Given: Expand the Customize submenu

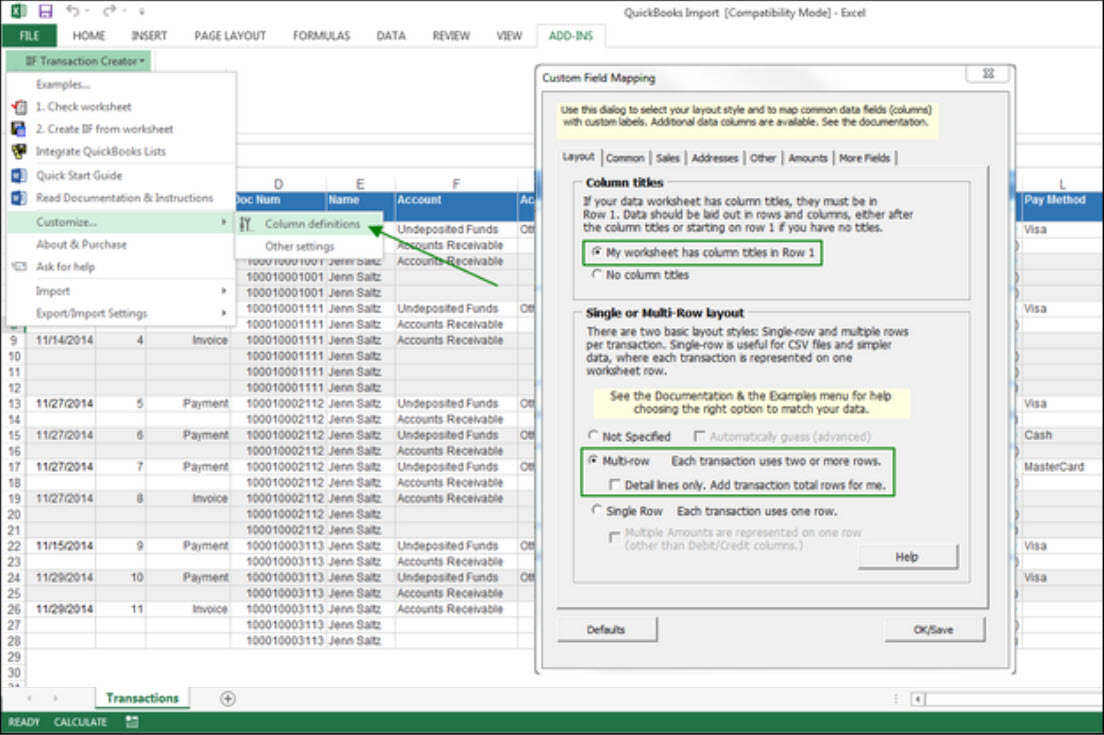Looking at the screenshot, I should pos(120,222).
